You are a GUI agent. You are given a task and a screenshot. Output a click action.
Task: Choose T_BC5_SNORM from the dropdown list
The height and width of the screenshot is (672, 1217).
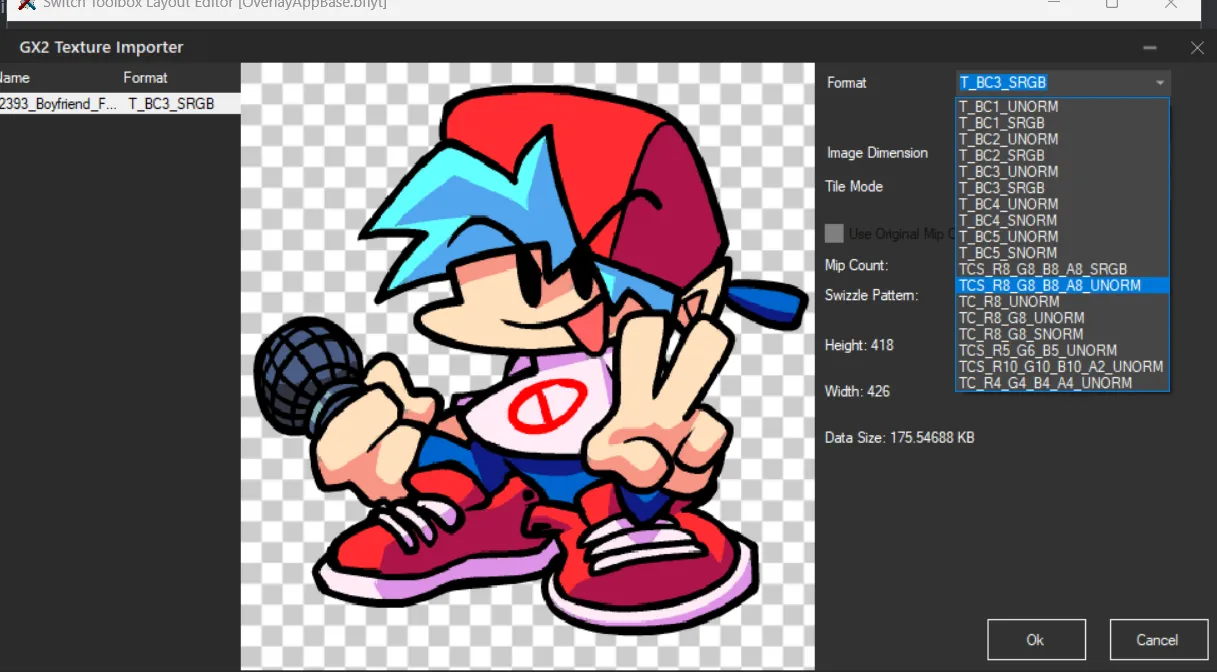[1008, 253]
